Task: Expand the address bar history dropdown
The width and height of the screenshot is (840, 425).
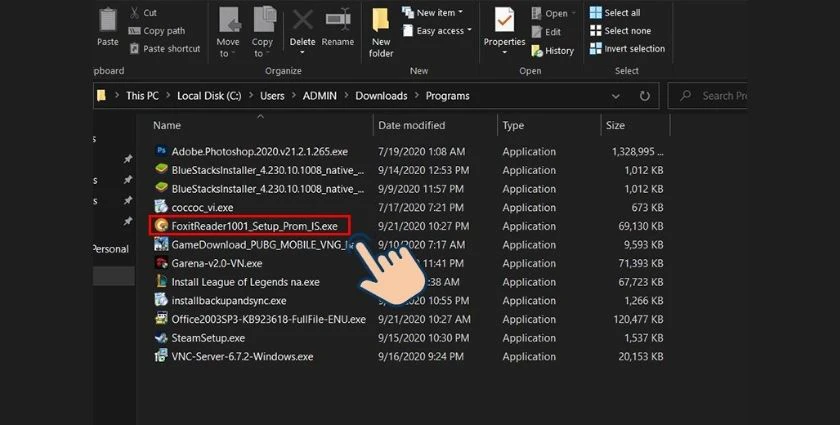Action: click(x=616, y=96)
